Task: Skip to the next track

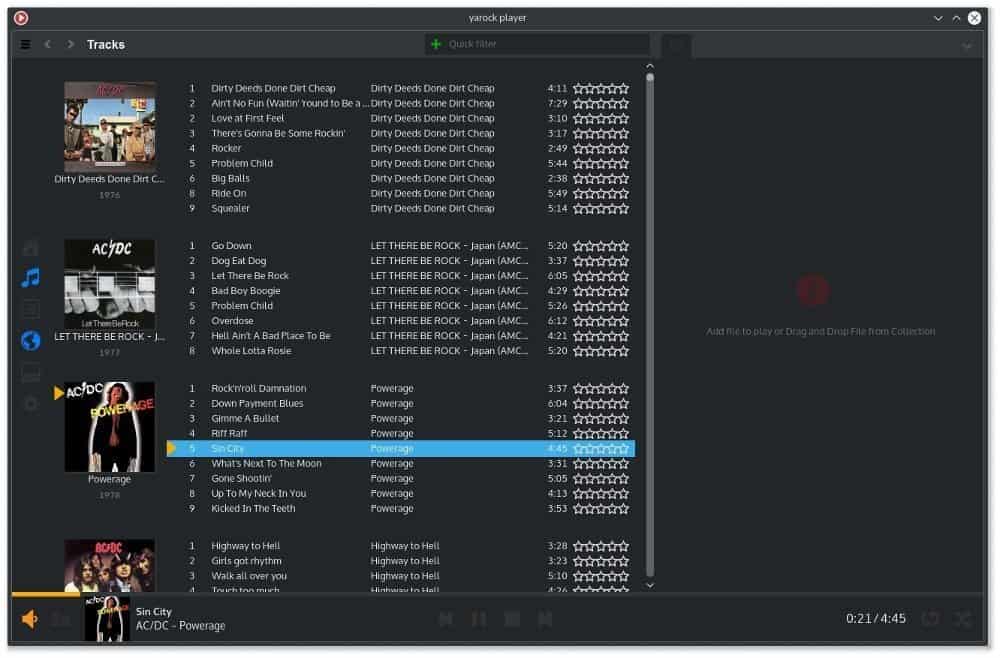Action: tap(545, 618)
